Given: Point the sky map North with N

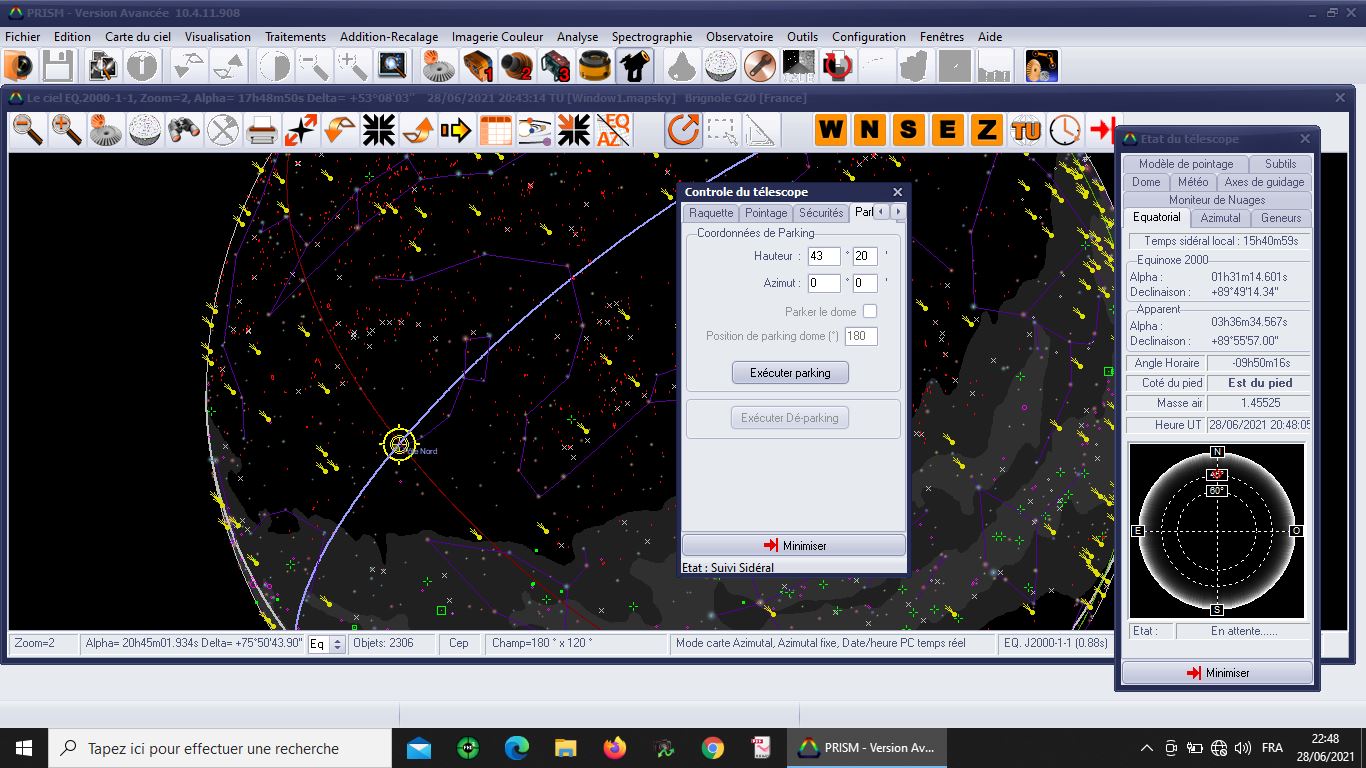Looking at the screenshot, I should (869, 130).
